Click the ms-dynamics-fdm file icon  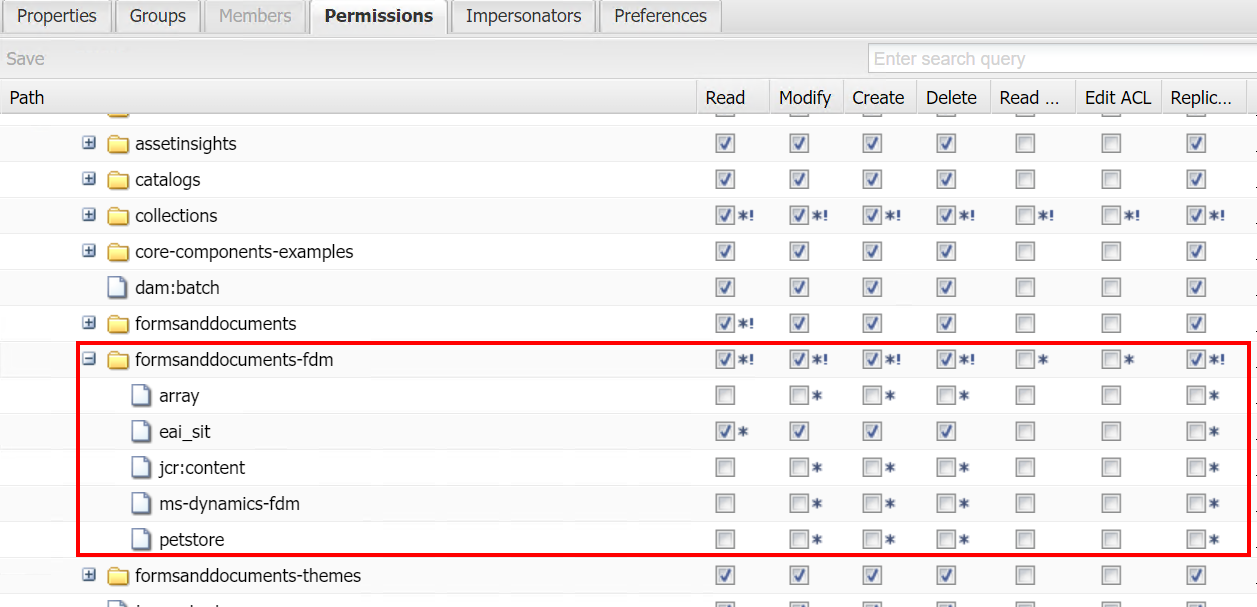141,503
